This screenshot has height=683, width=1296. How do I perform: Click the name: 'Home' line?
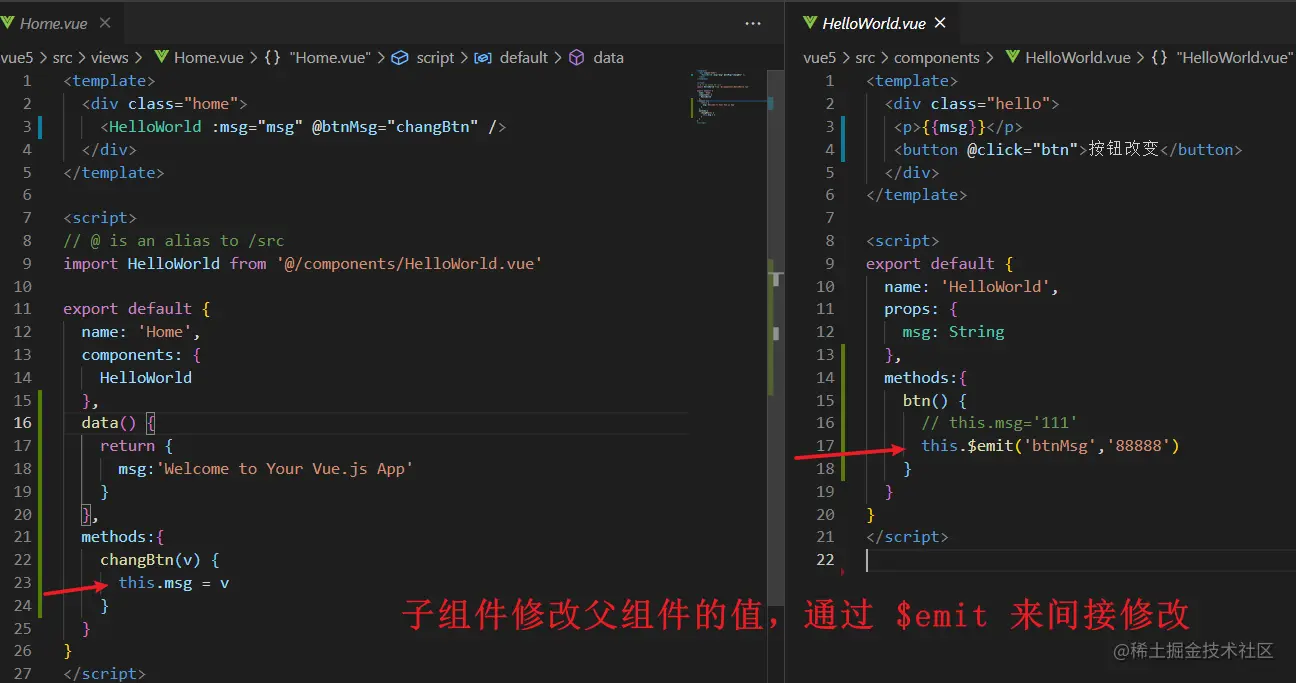(x=141, y=332)
